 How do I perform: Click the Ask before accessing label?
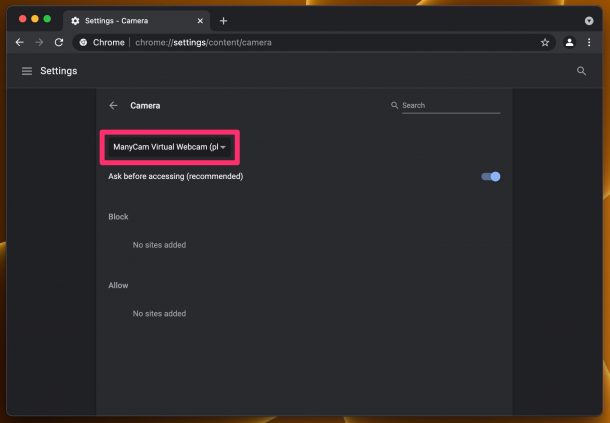pos(175,176)
